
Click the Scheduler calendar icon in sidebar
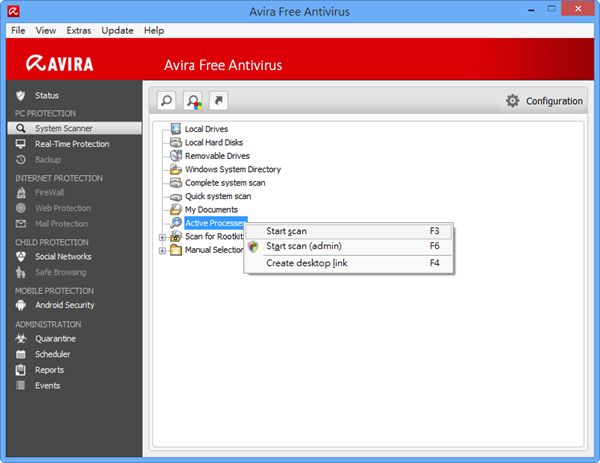click(21, 354)
